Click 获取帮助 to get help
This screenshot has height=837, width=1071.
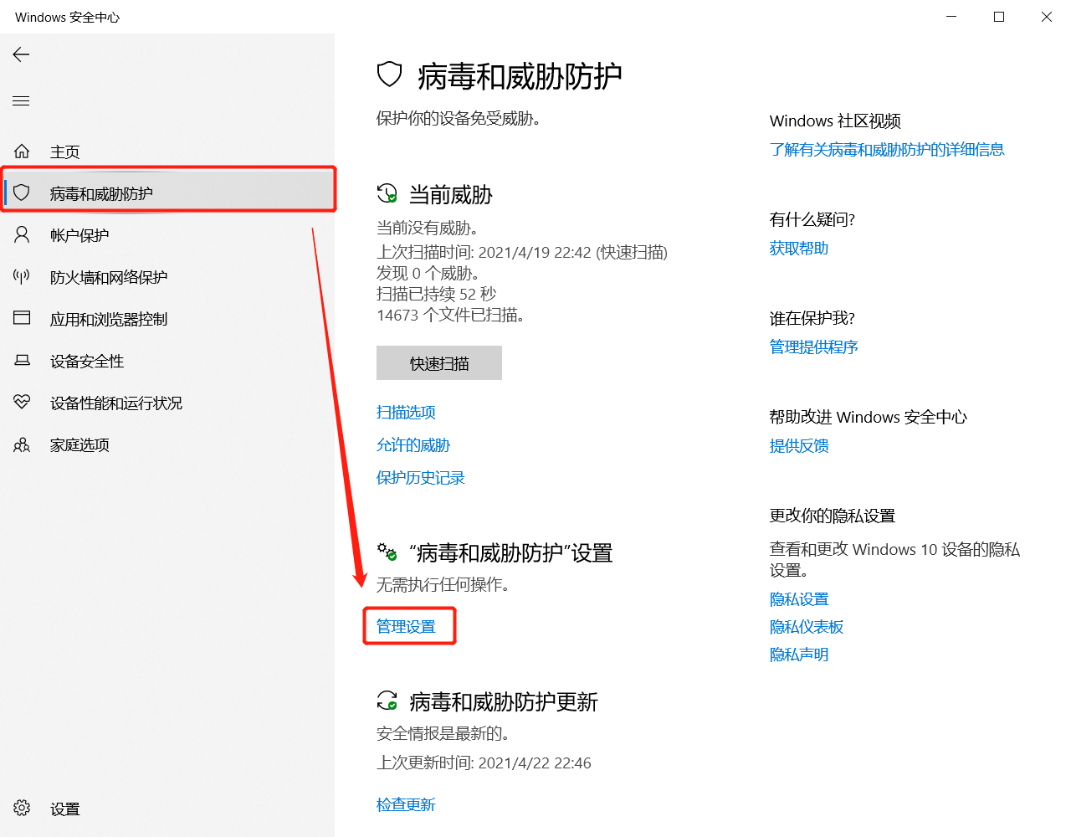(798, 247)
